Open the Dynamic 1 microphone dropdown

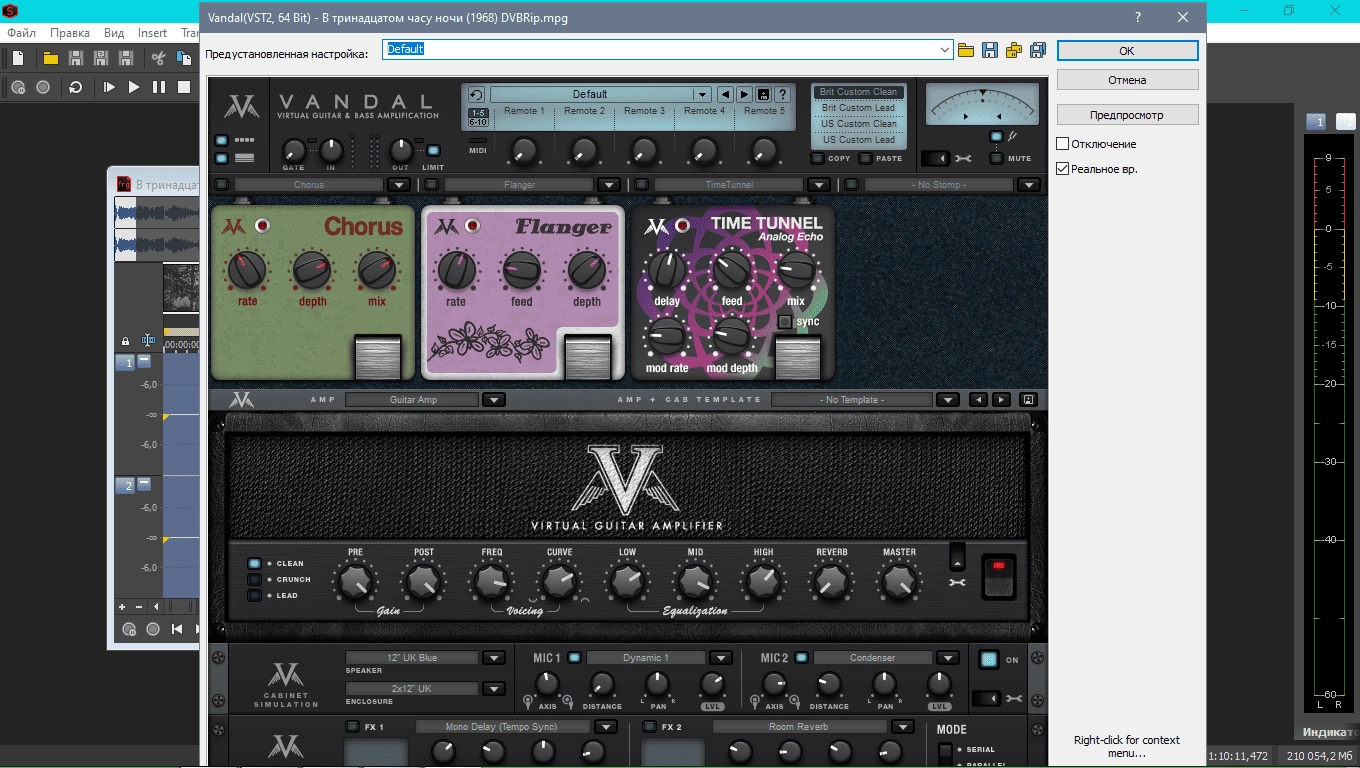coord(721,658)
